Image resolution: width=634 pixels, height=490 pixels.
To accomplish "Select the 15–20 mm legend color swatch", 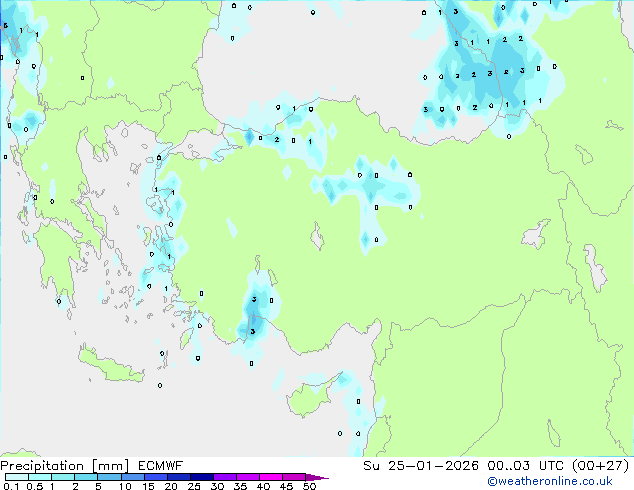I will pos(156,477).
